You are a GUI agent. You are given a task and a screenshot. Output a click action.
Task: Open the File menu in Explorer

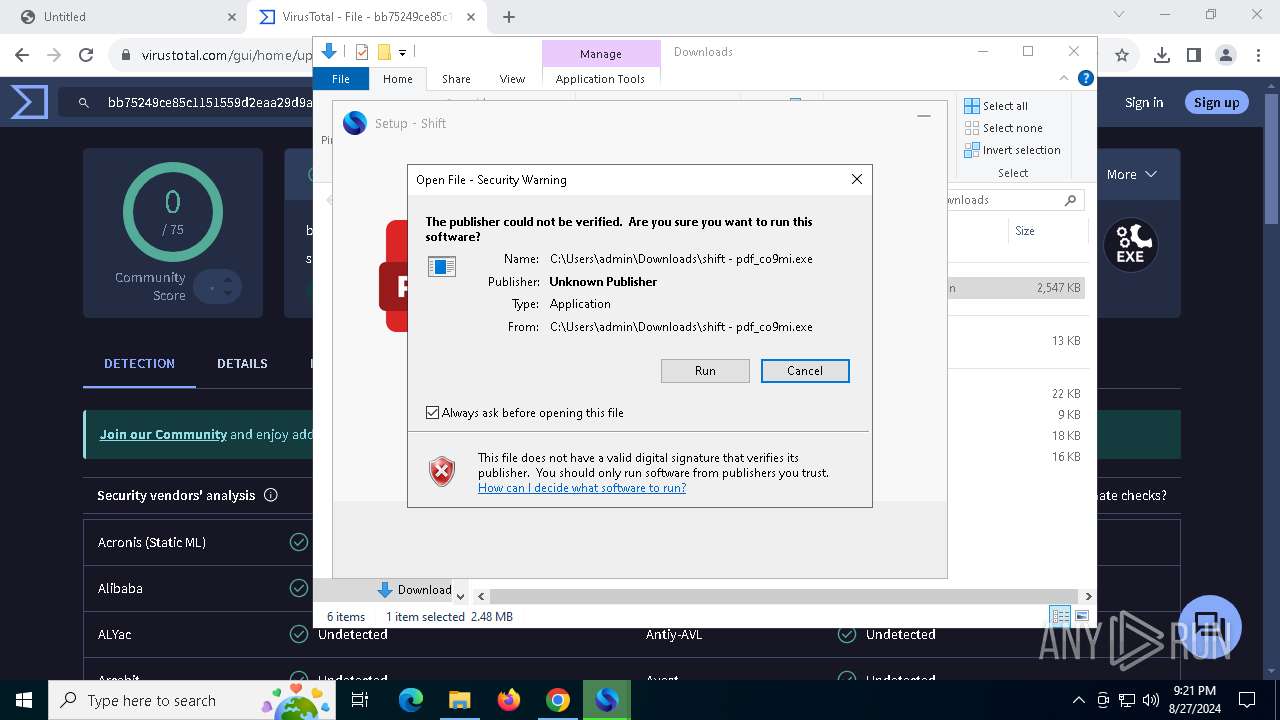(341, 79)
